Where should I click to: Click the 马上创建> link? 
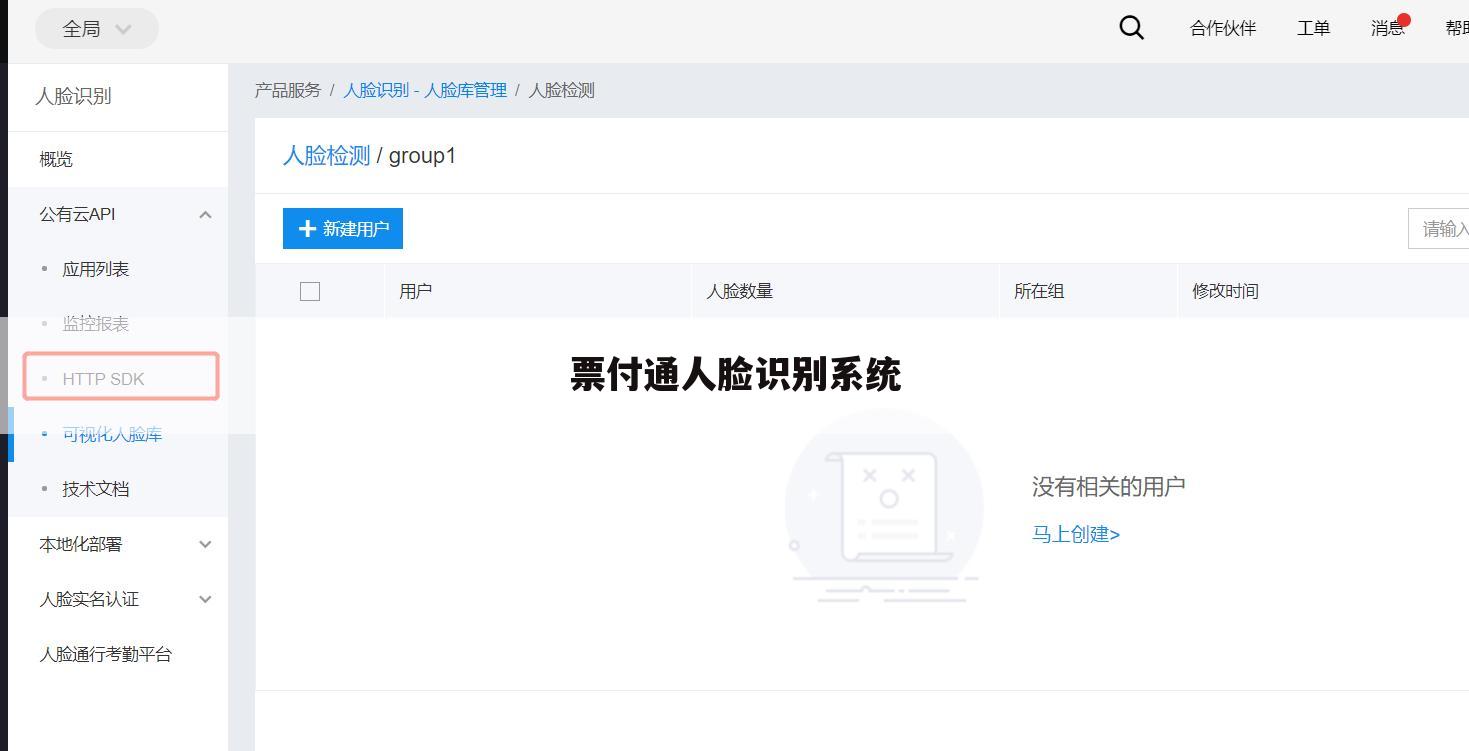(1076, 534)
